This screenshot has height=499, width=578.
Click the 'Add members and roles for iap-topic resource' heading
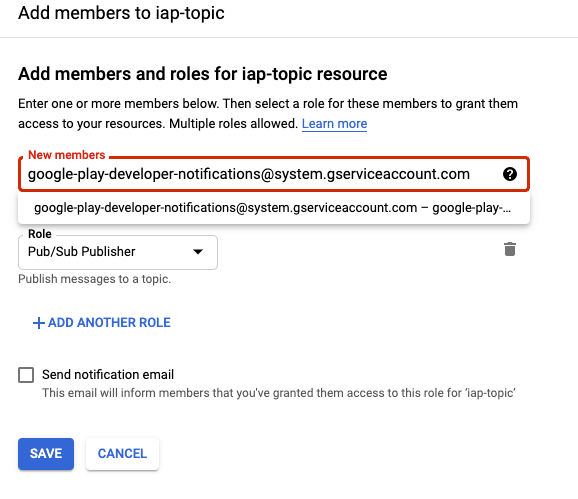[x=203, y=74]
